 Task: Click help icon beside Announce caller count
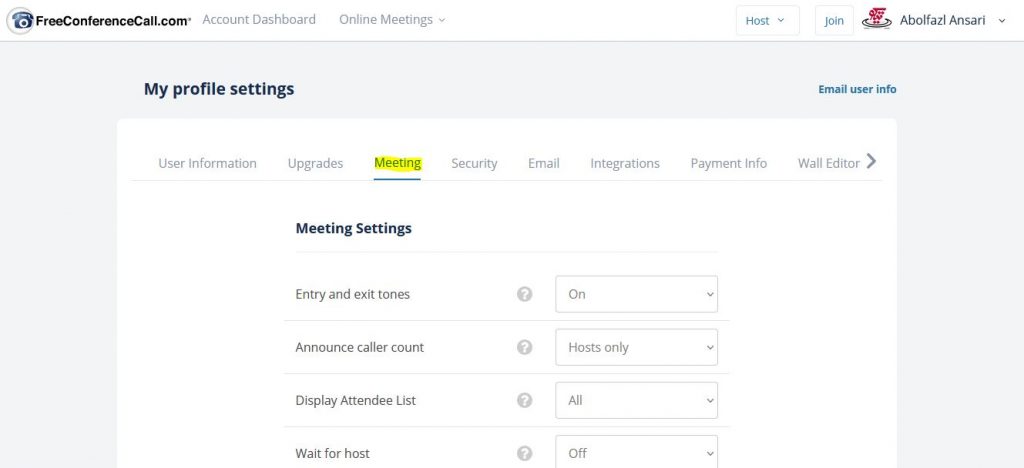(524, 347)
